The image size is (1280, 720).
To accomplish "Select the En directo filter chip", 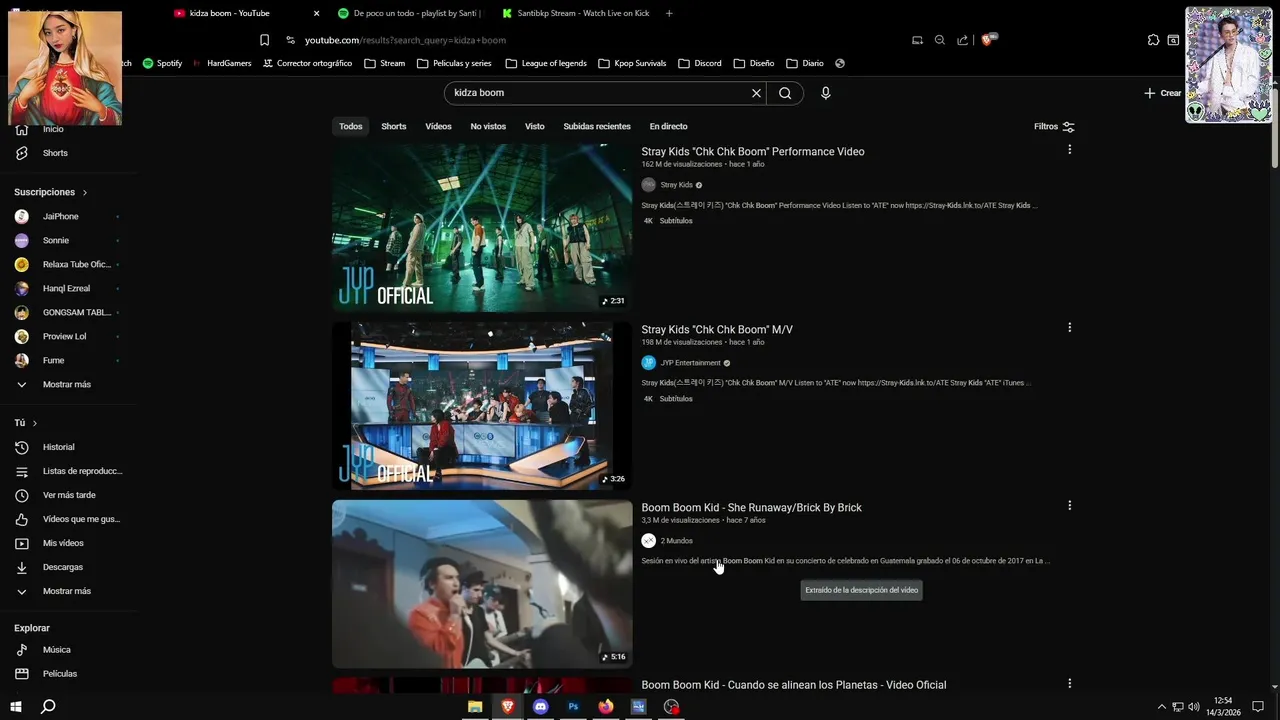I will [x=668, y=127].
